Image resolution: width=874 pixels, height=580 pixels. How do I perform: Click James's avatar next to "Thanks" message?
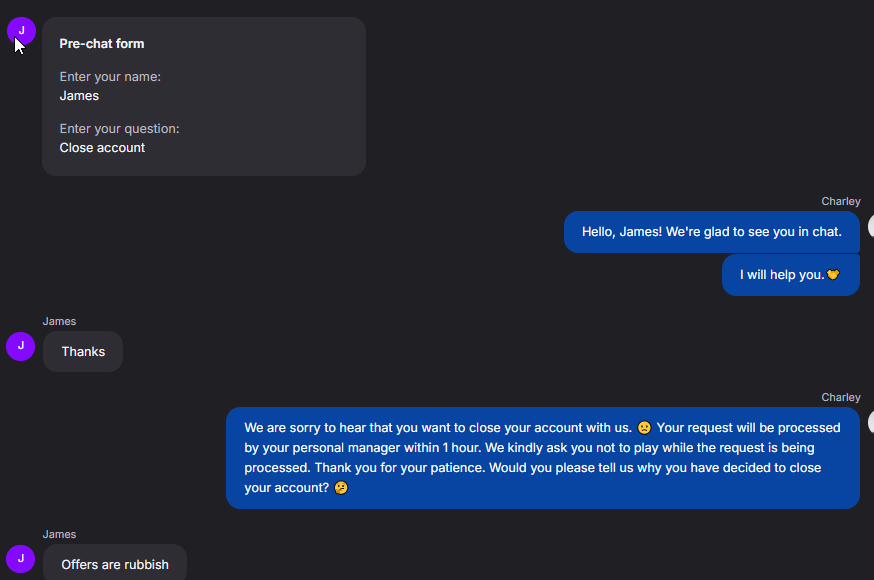pos(21,346)
